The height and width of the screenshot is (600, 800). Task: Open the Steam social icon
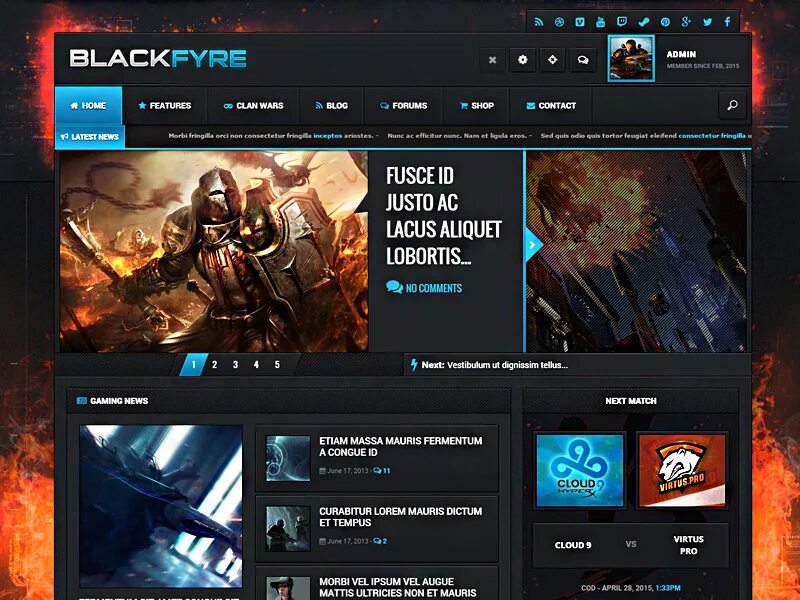pos(643,22)
